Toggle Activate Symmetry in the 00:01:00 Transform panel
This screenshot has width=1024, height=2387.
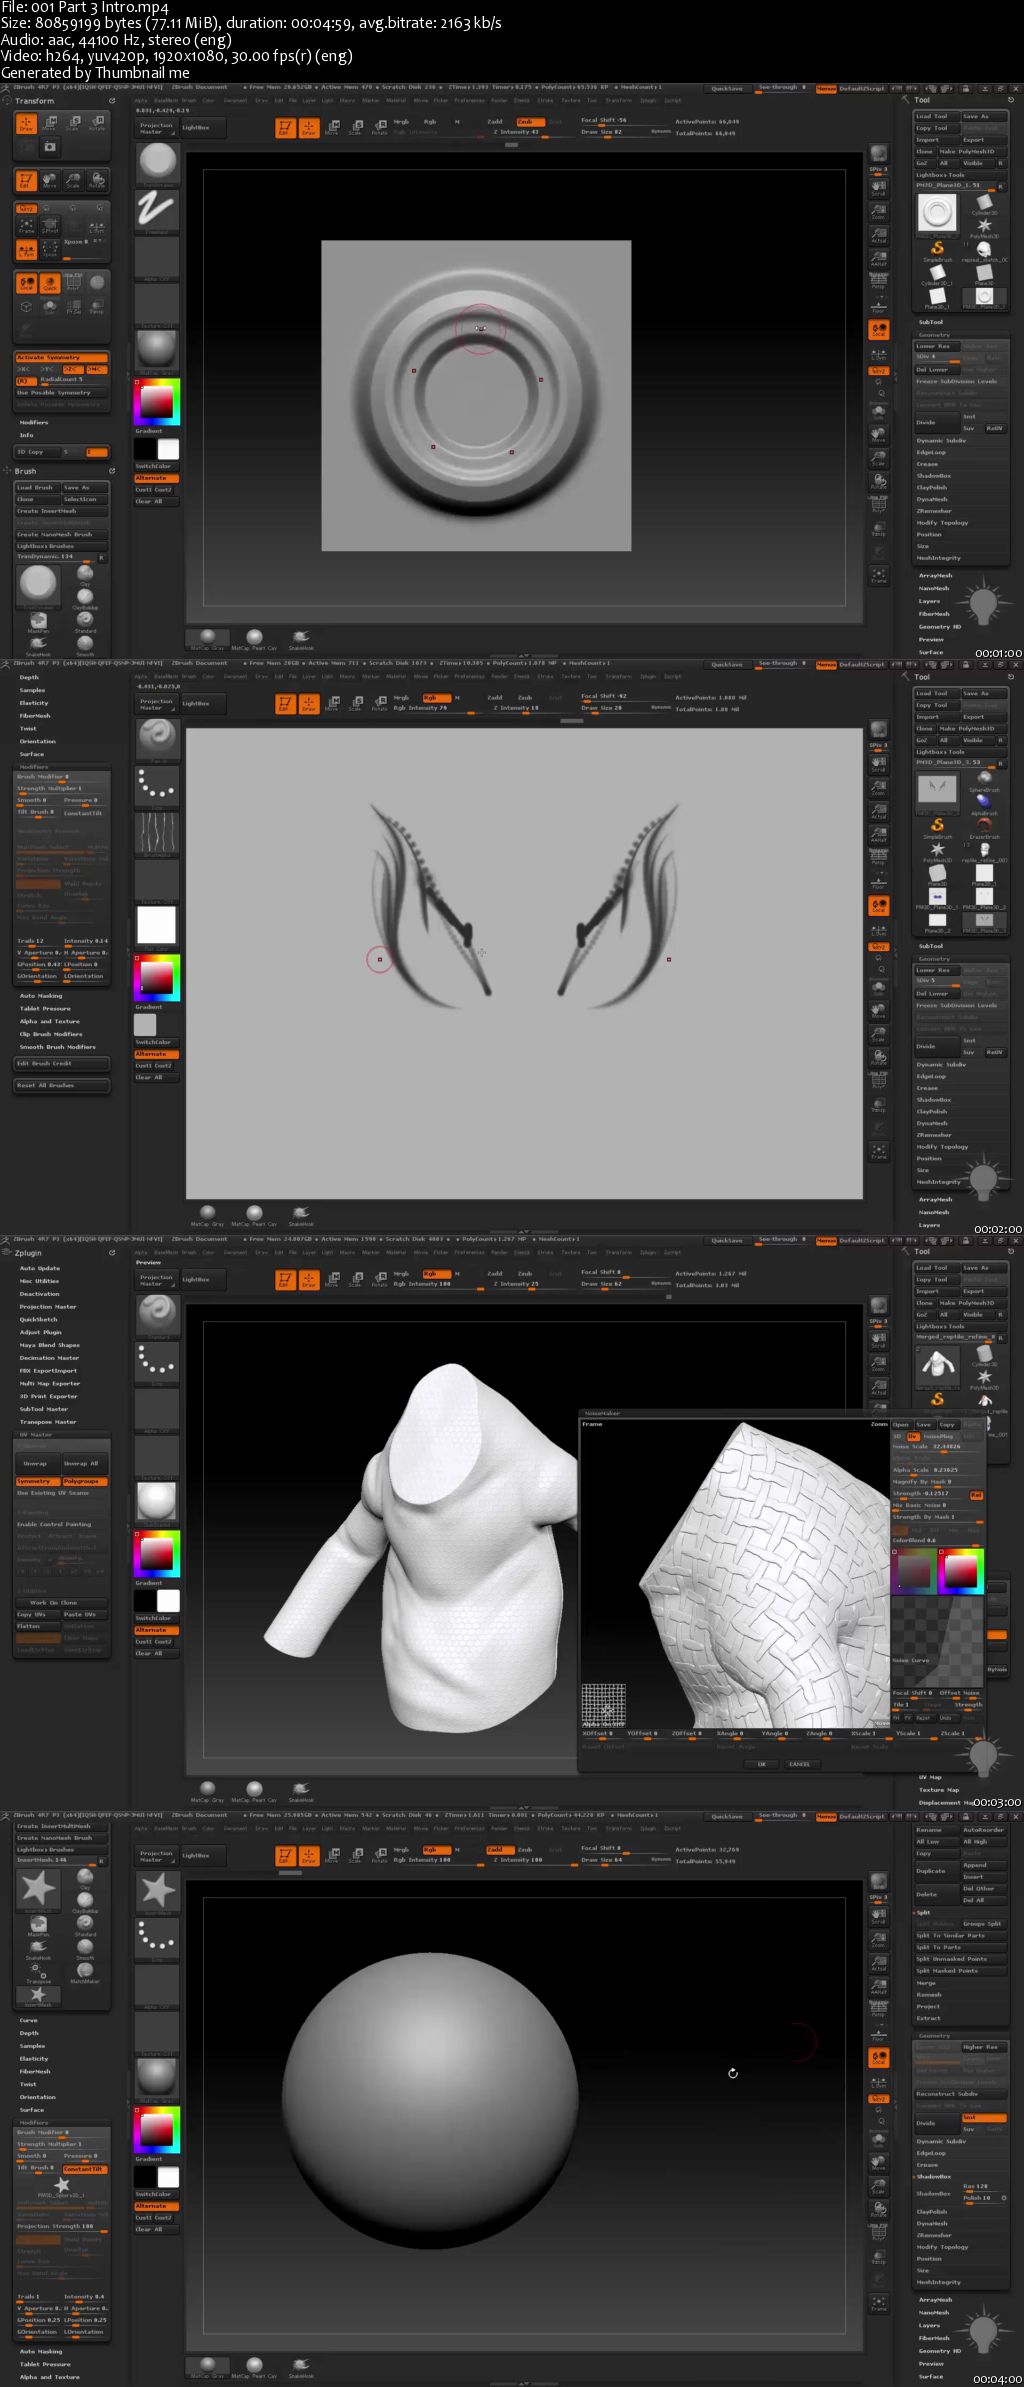point(61,357)
